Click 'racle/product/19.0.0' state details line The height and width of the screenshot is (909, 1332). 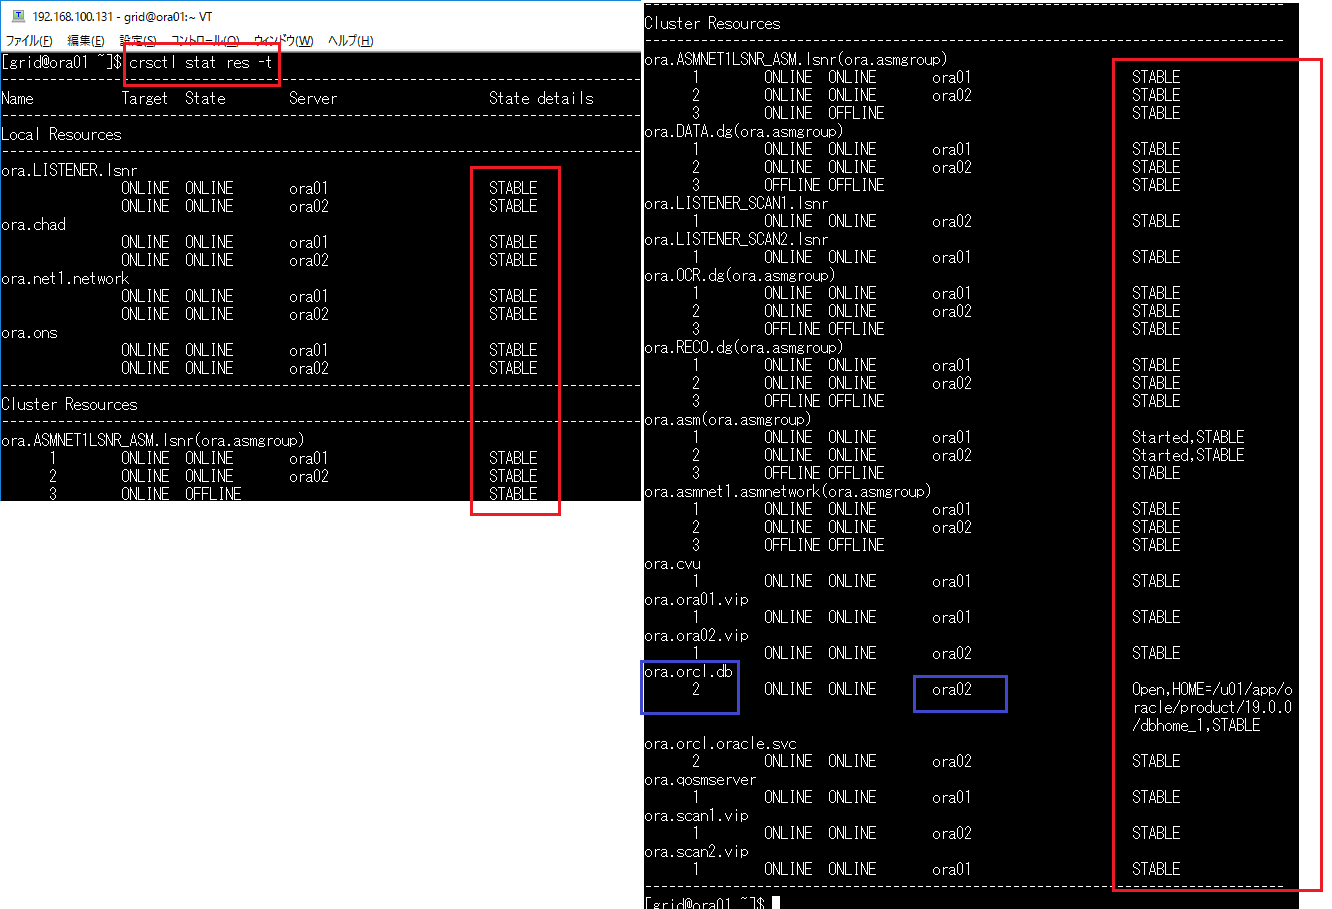1212,706
